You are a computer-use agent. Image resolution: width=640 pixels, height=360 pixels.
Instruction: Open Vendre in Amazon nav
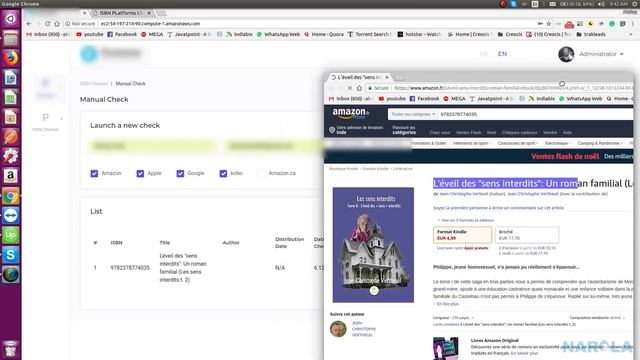[550, 133]
